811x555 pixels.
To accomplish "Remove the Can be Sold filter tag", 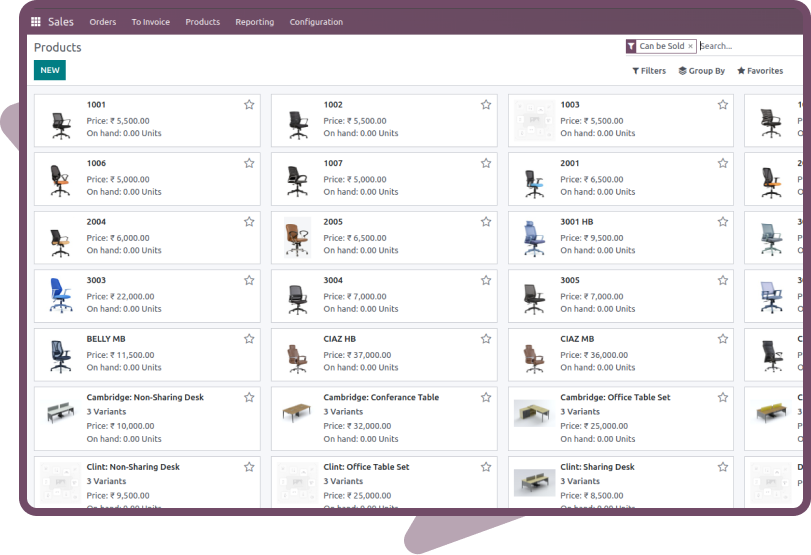I will [690, 46].
